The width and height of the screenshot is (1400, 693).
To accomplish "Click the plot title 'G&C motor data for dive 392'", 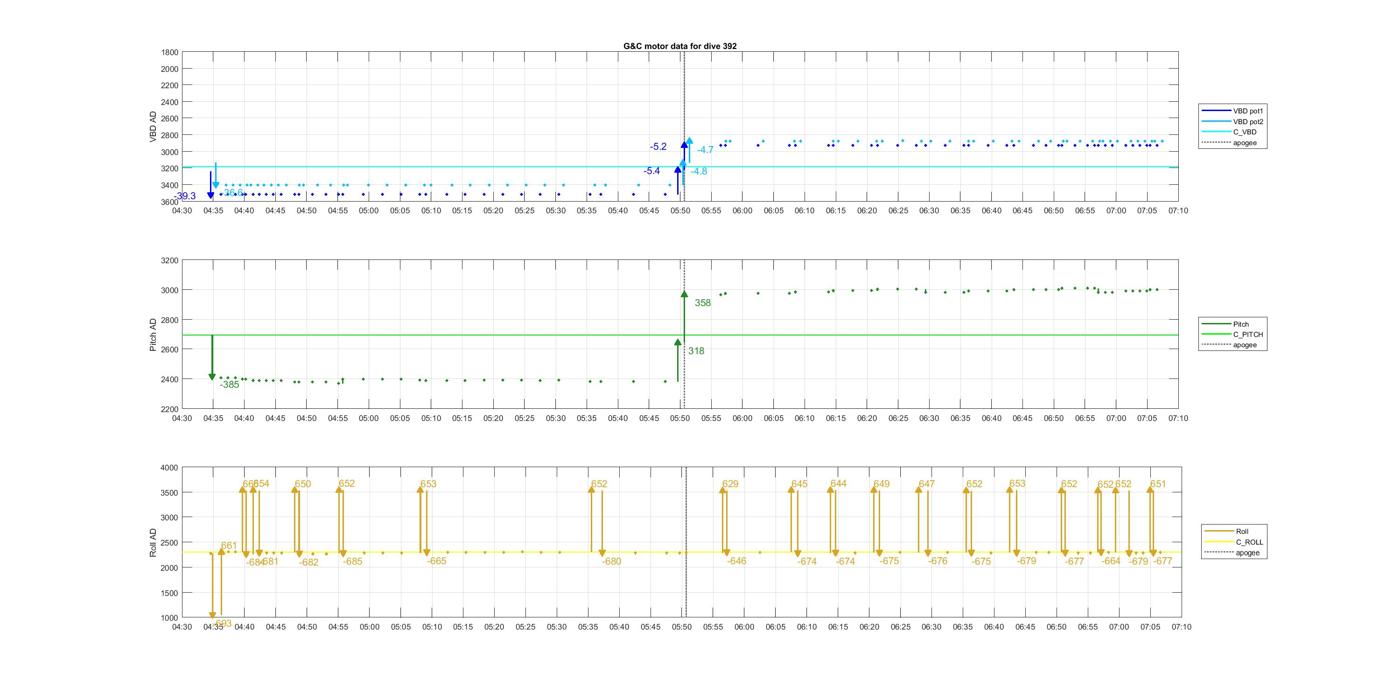I will click(x=680, y=46).
